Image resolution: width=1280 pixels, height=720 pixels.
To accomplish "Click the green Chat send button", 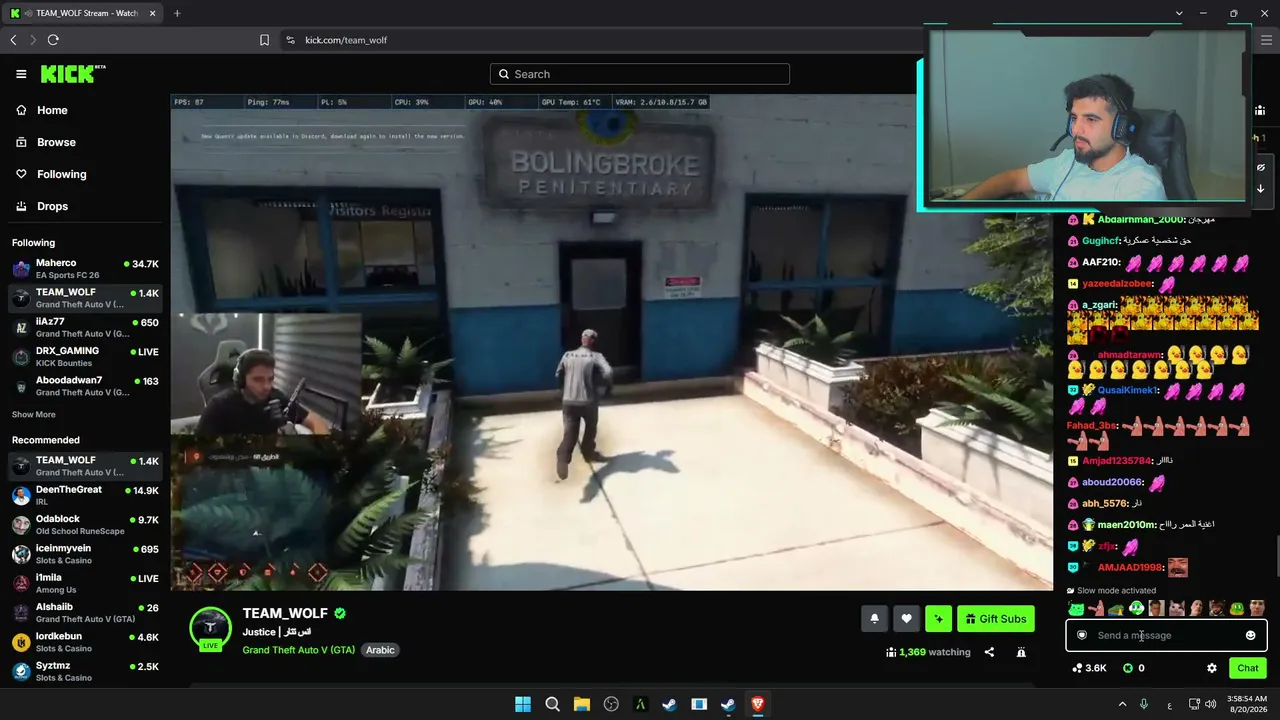I will (x=1248, y=668).
